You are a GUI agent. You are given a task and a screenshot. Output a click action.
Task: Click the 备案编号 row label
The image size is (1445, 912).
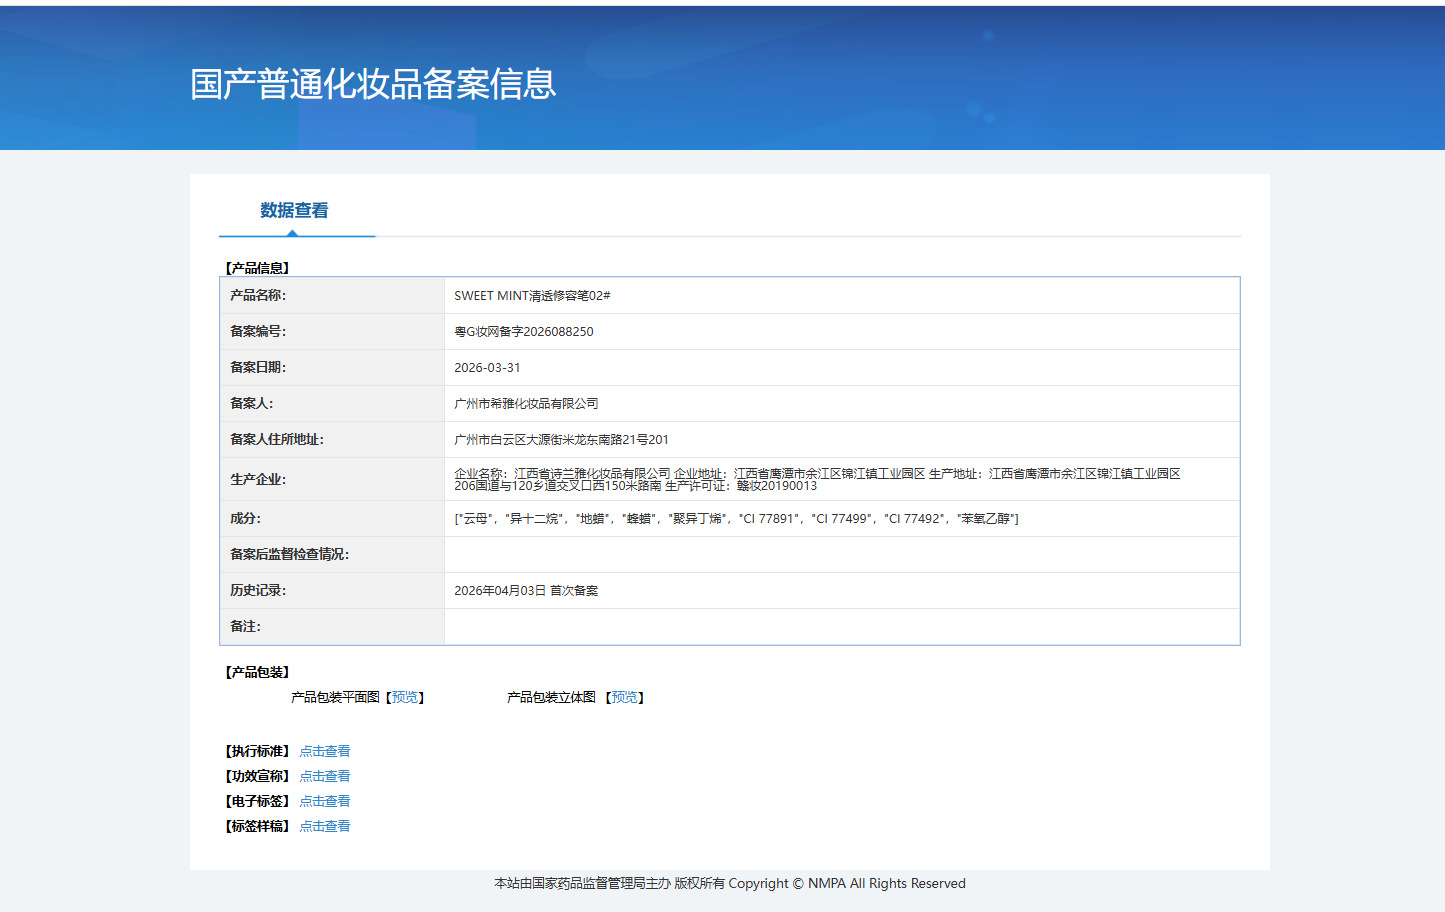click(x=258, y=332)
